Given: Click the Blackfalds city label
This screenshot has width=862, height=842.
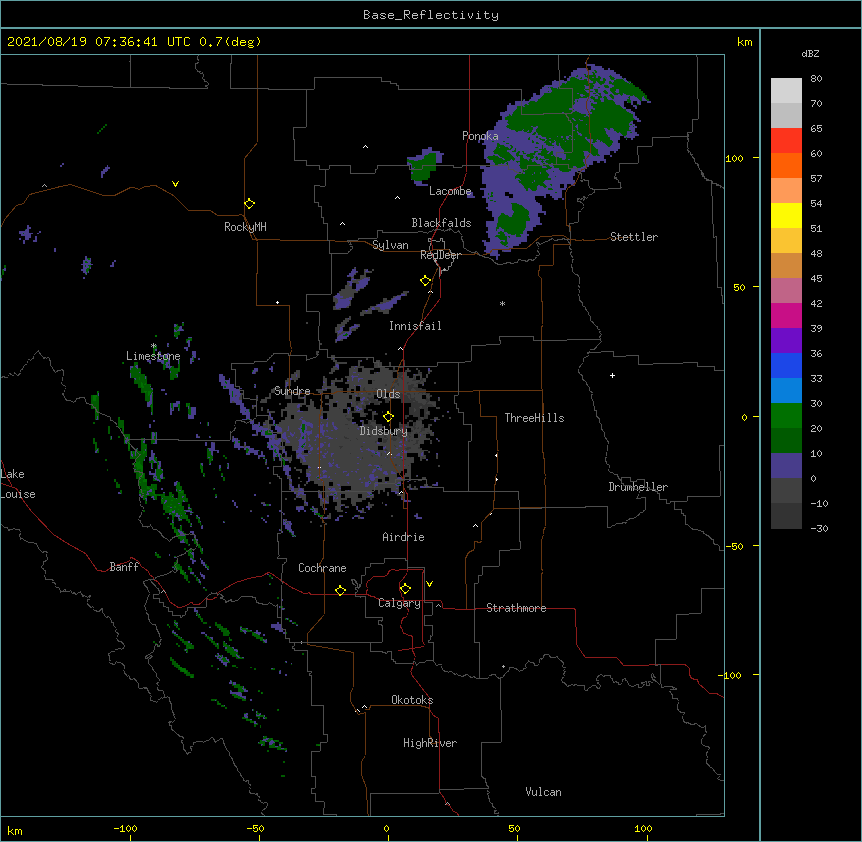Looking at the screenshot, I should pyautogui.click(x=441, y=223).
